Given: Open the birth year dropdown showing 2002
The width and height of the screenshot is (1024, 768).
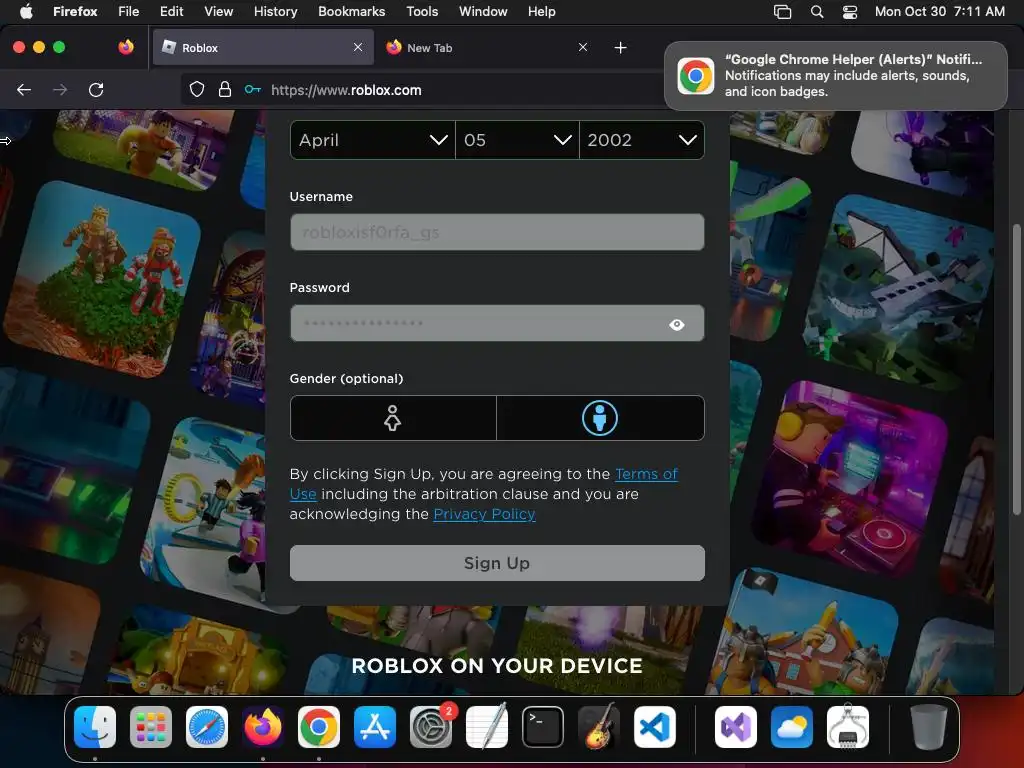Looking at the screenshot, I should (642, 140).
